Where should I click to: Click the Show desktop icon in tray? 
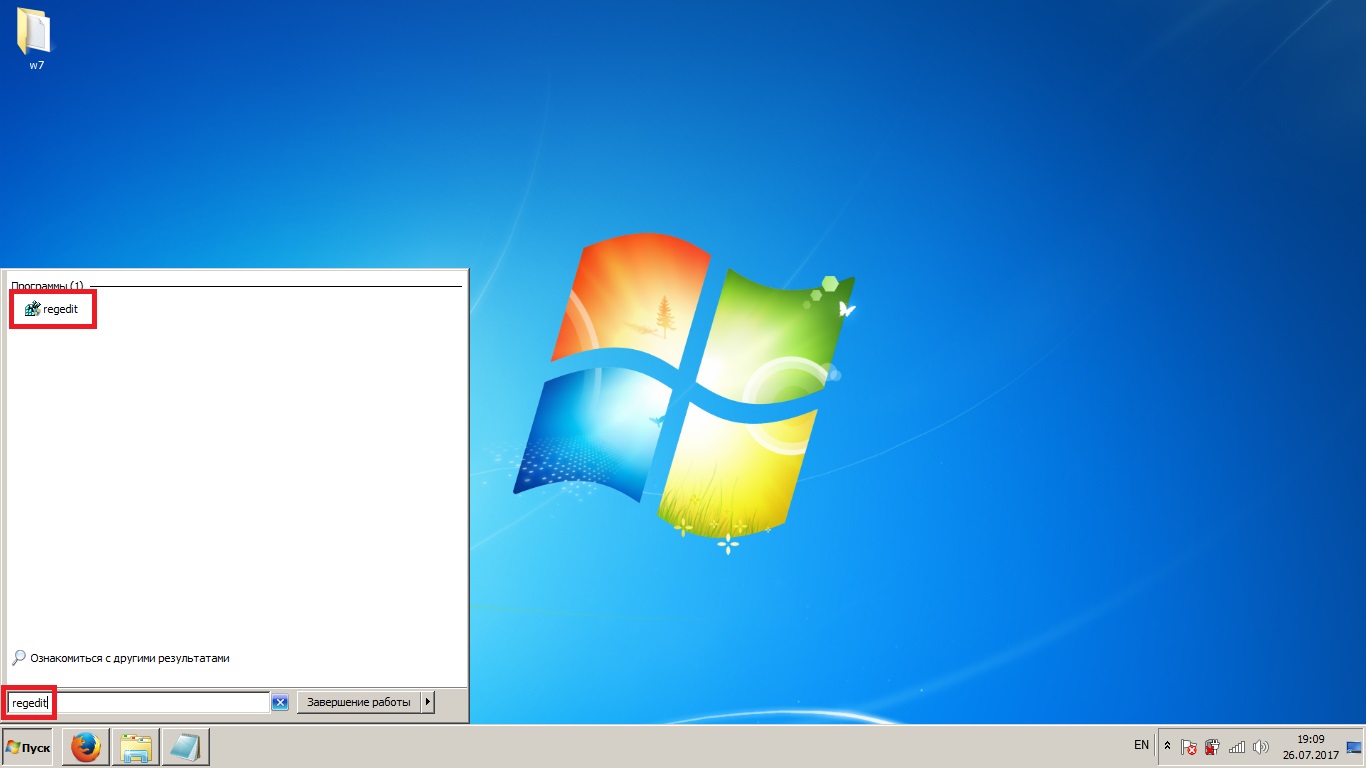pyautogui.click(x=1355, y=746)
